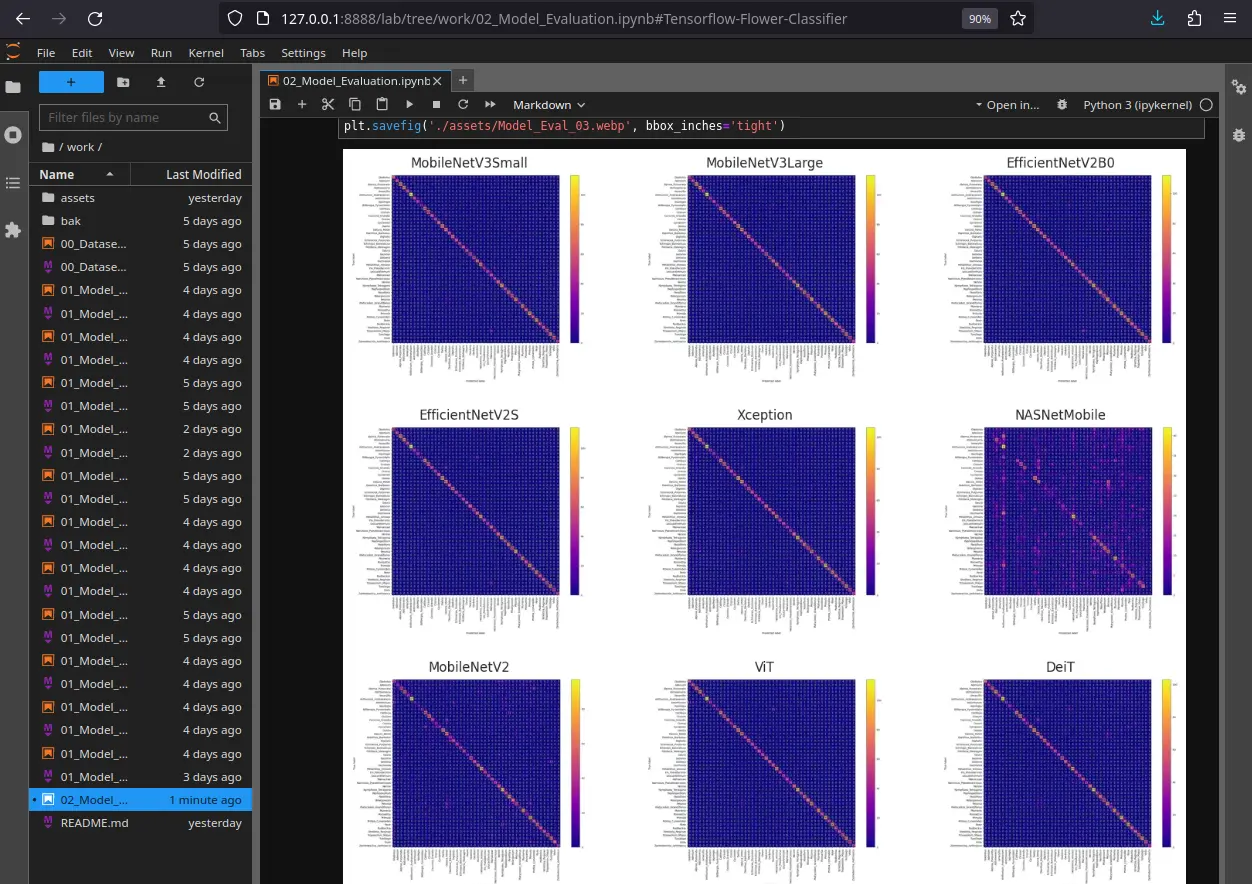
Task: Click the site security shield icon
Action: pyautogui.click(x=235, y=18)
